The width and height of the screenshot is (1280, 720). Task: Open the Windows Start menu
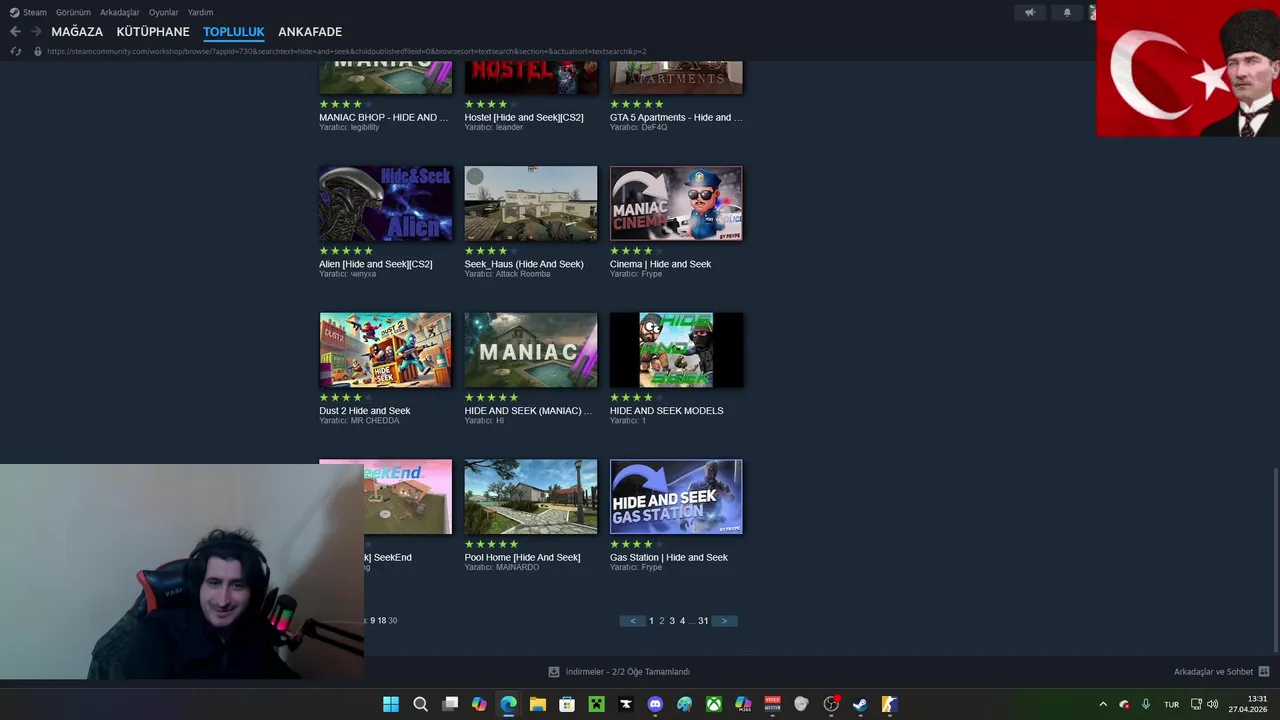tap(391, 704)
